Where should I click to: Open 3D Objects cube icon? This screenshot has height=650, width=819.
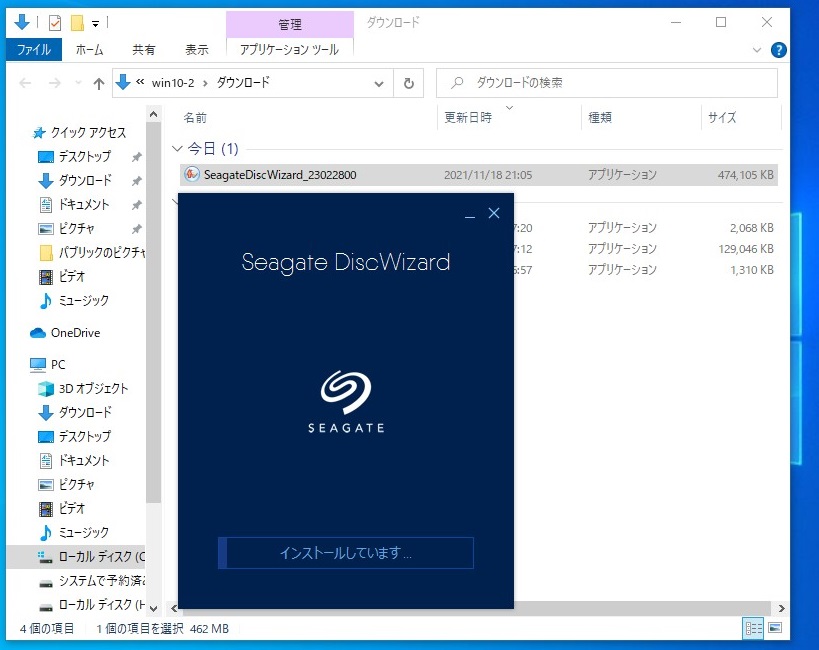46,388
